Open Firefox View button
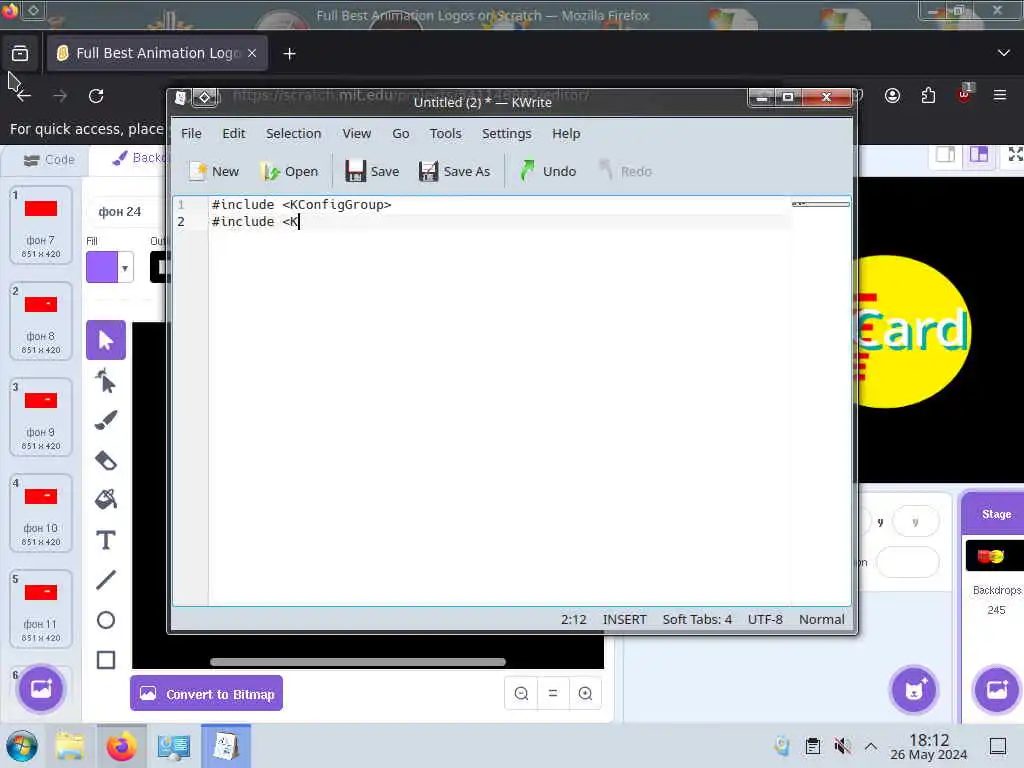 [20, 54]
